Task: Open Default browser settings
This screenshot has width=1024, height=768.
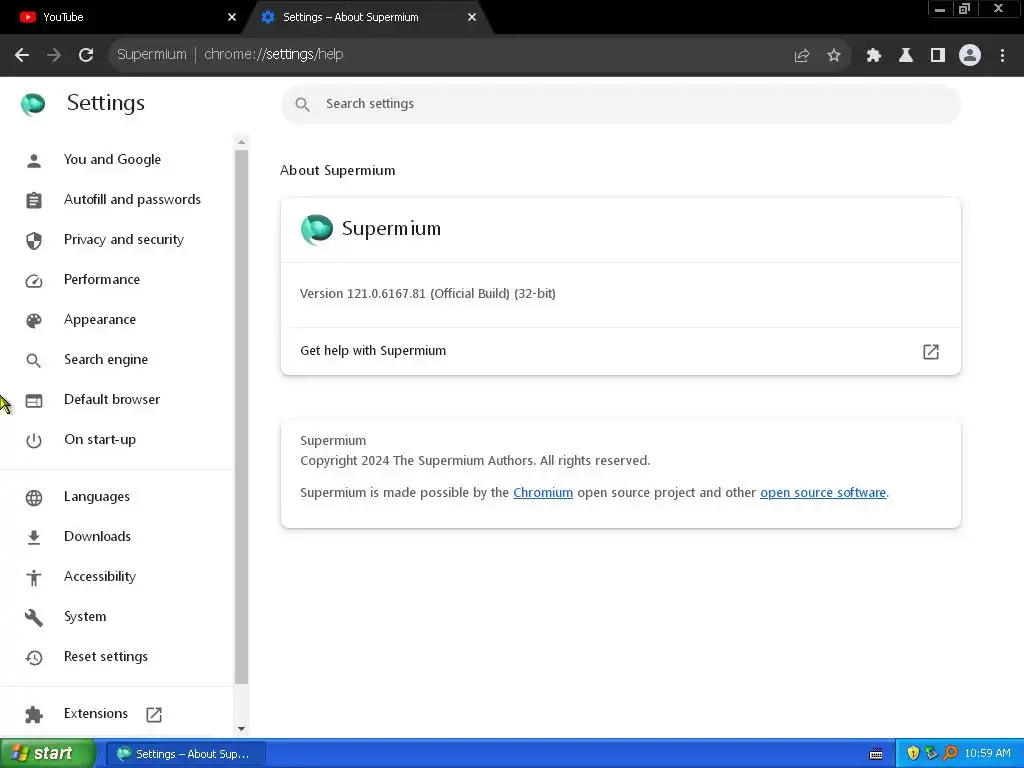Action: tap(112, 400)
